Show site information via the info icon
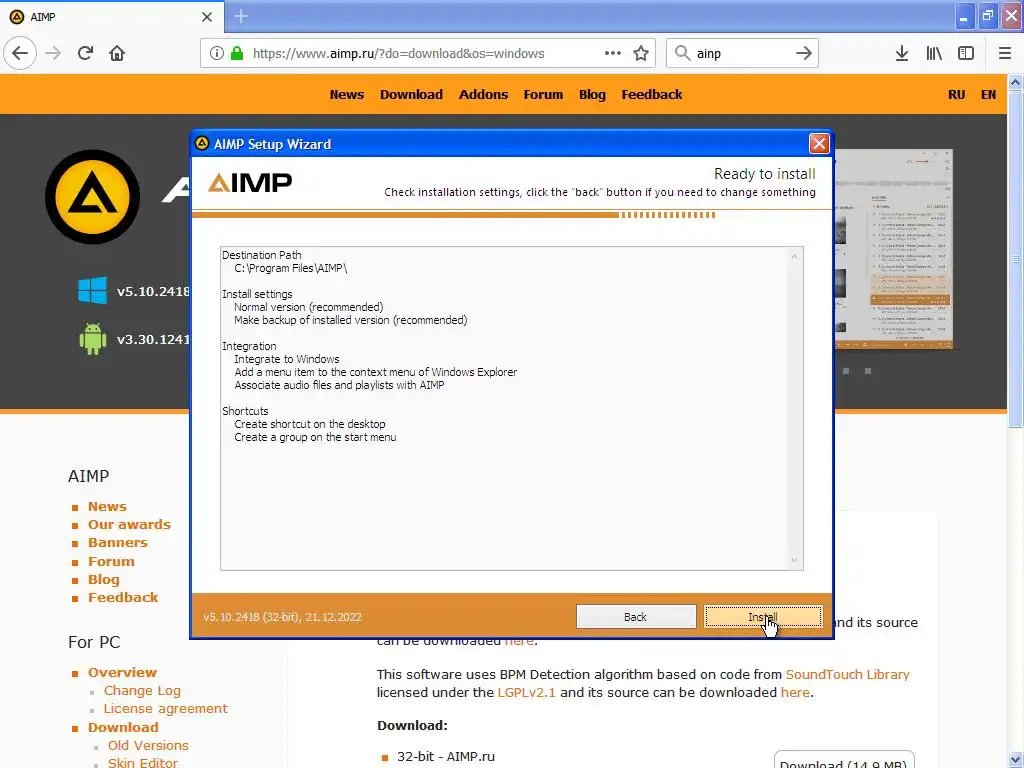This screenshot has height=768, width=1024. [217, 54]
